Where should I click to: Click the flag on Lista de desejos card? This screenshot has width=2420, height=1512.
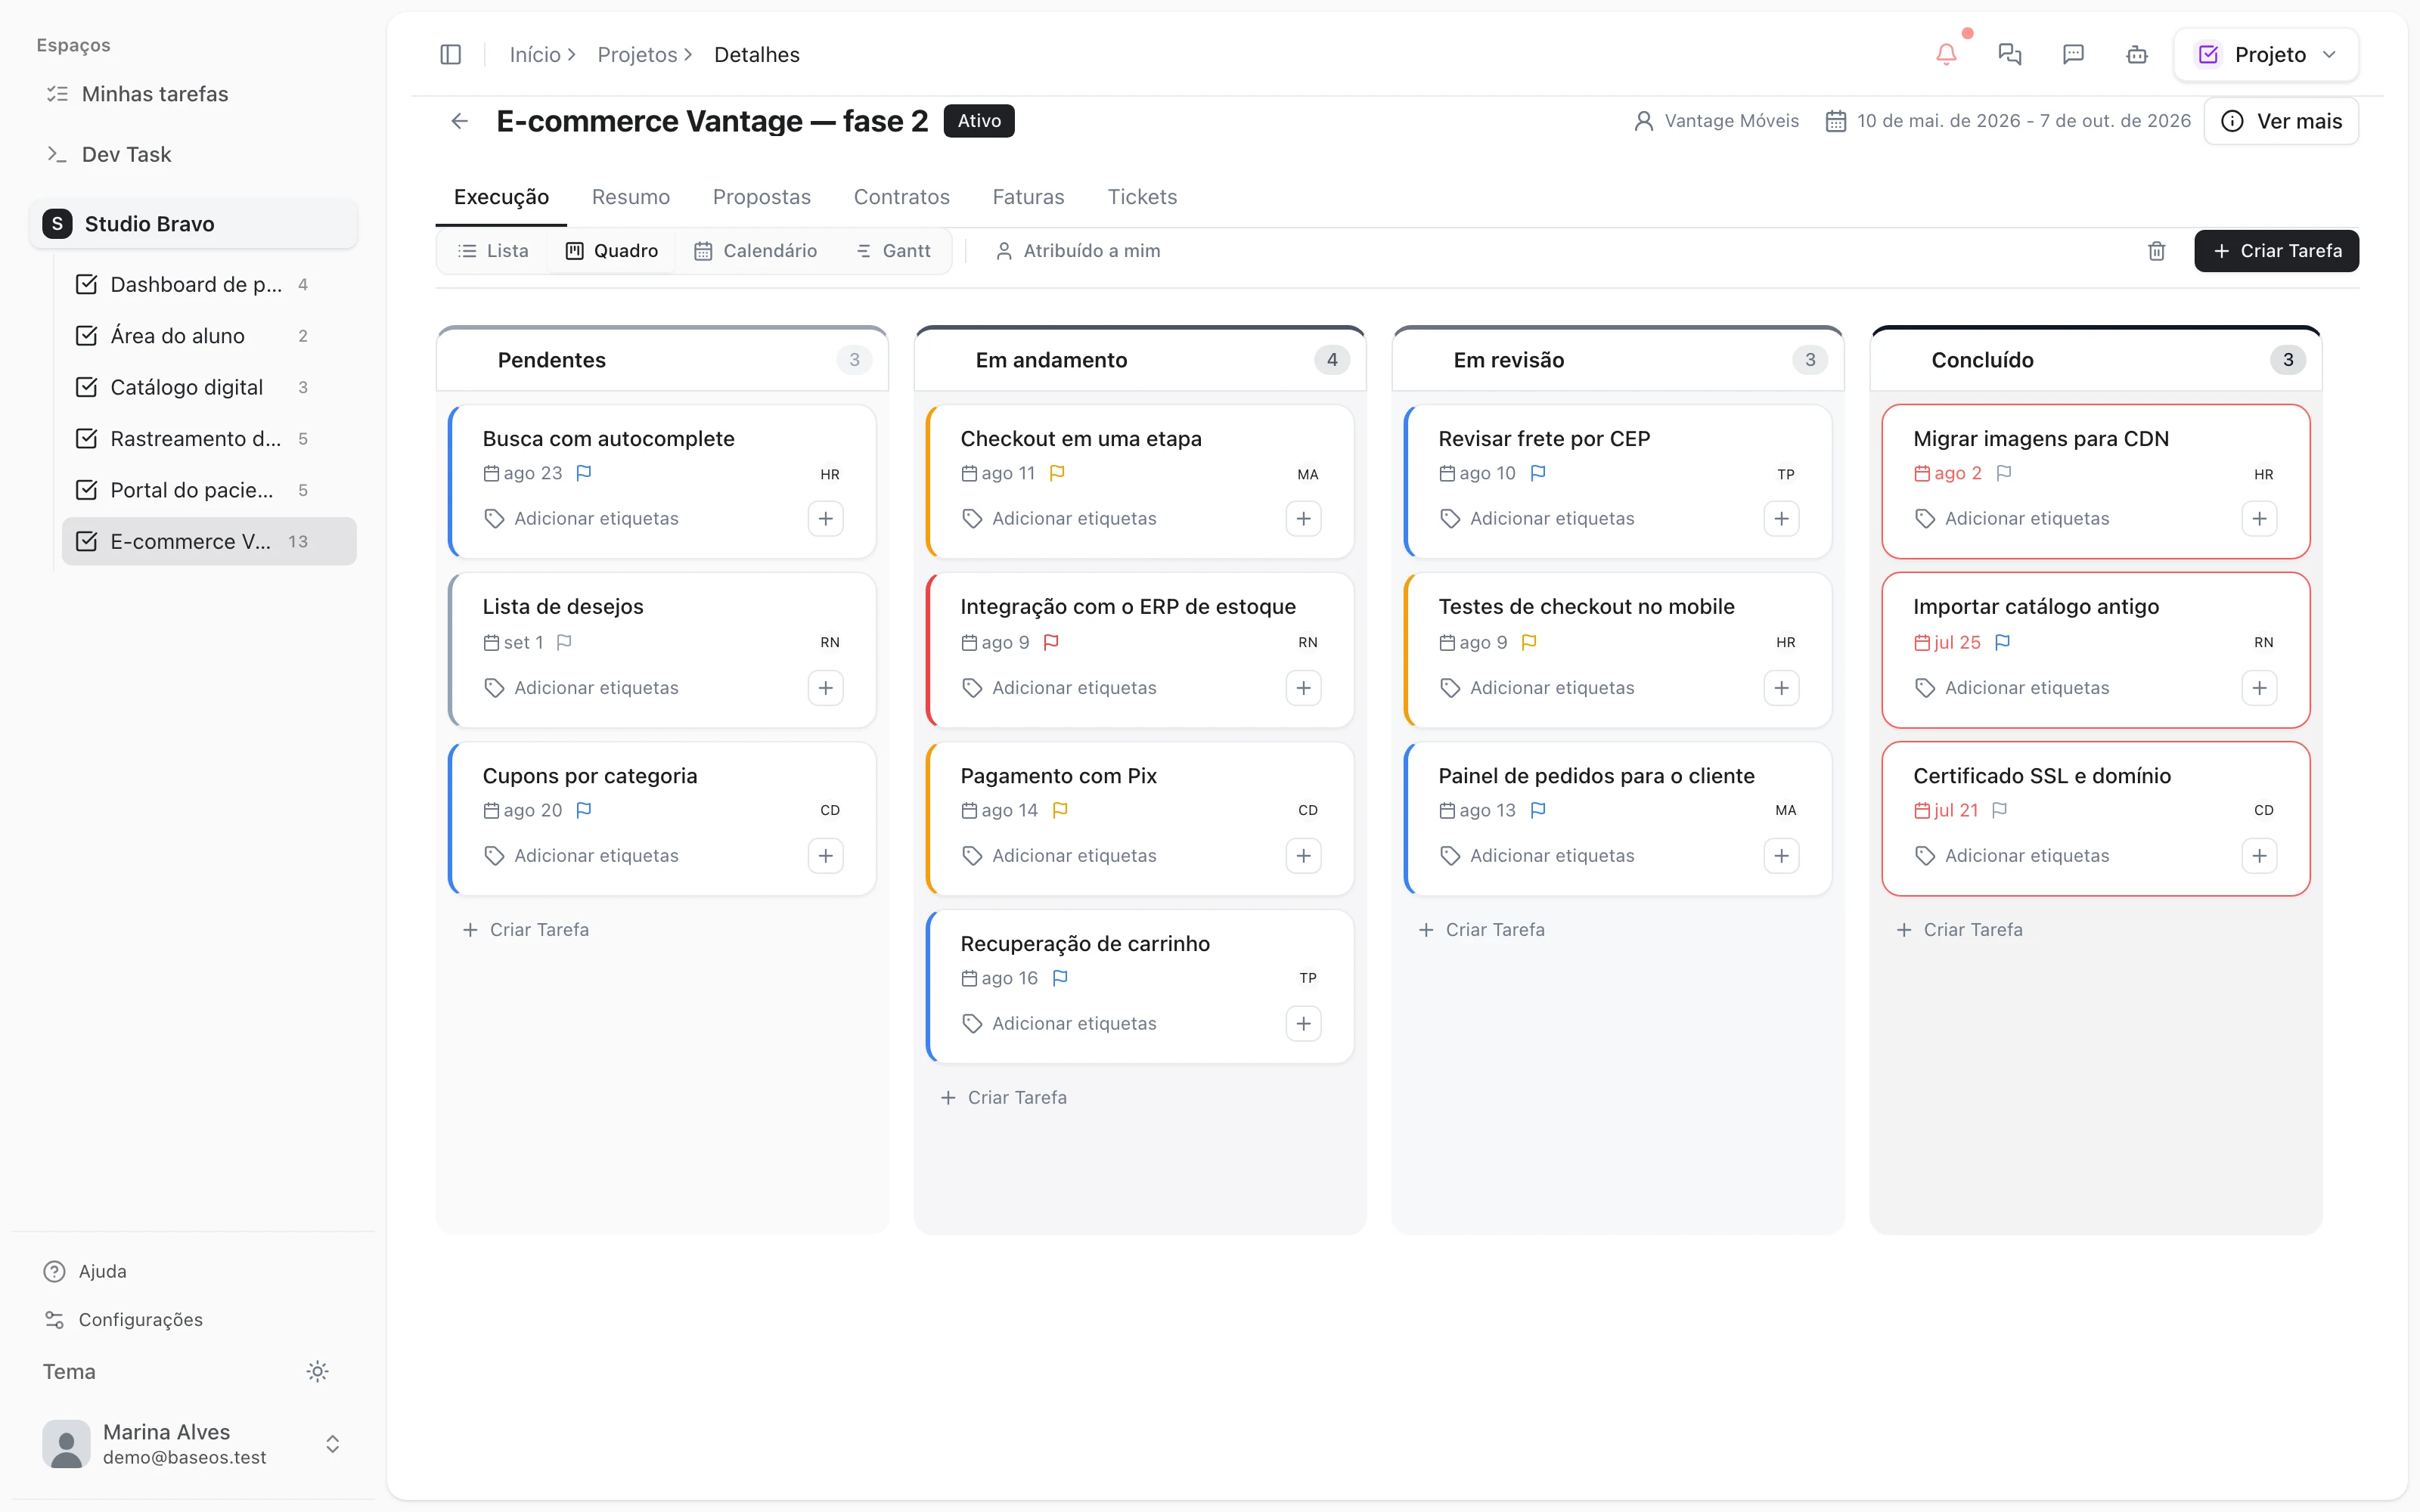[564, 642]
